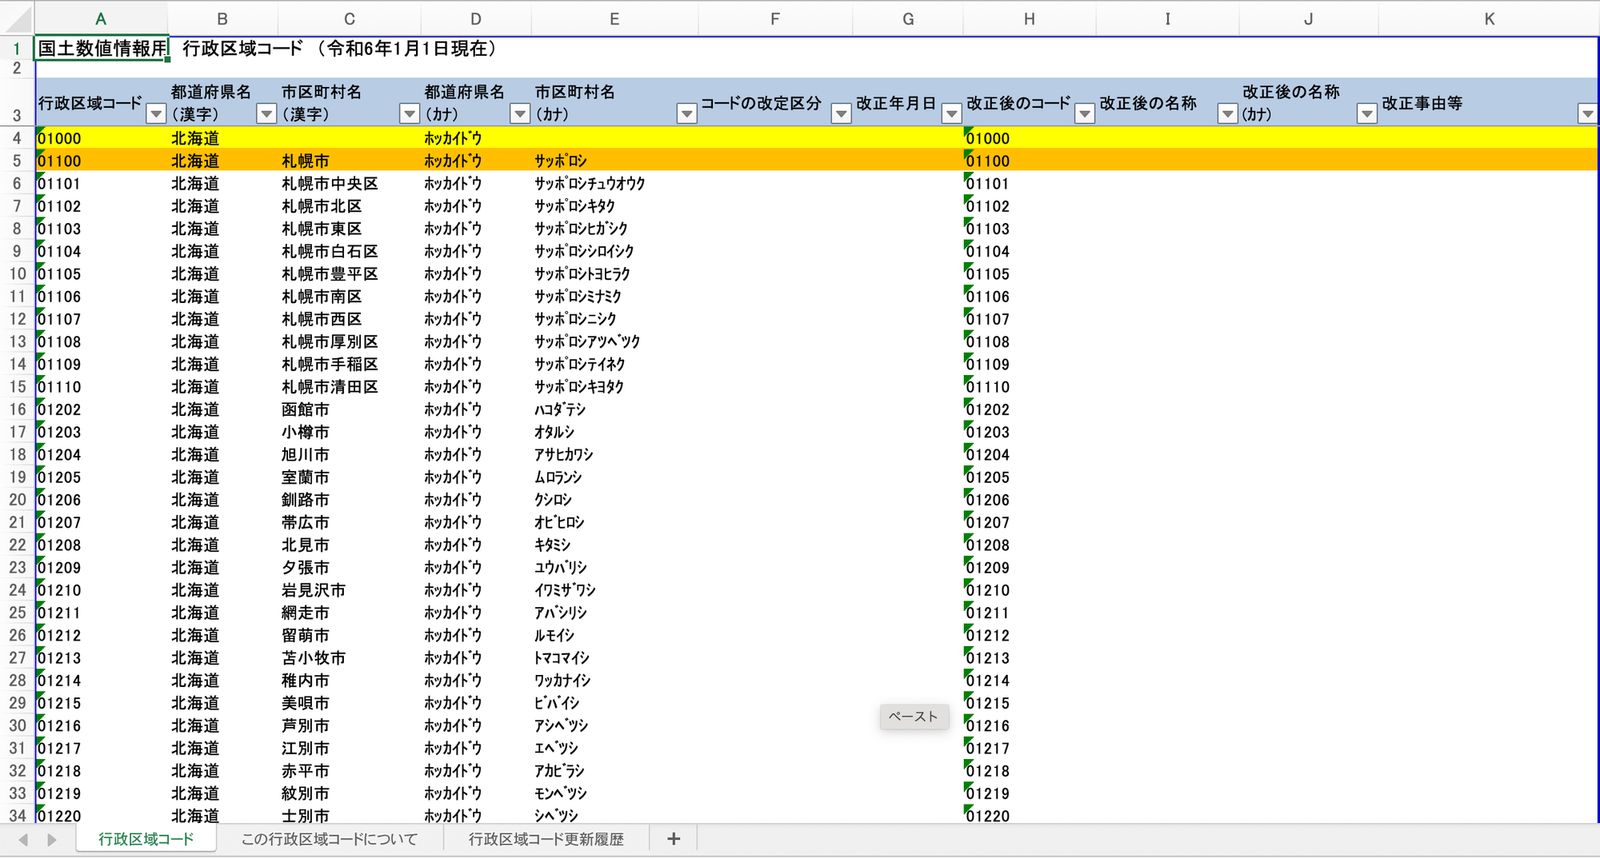Screen dimensions: 1600x858
Task: Open the 改正事由等 filter dropdown
Action: (1587, 114)
